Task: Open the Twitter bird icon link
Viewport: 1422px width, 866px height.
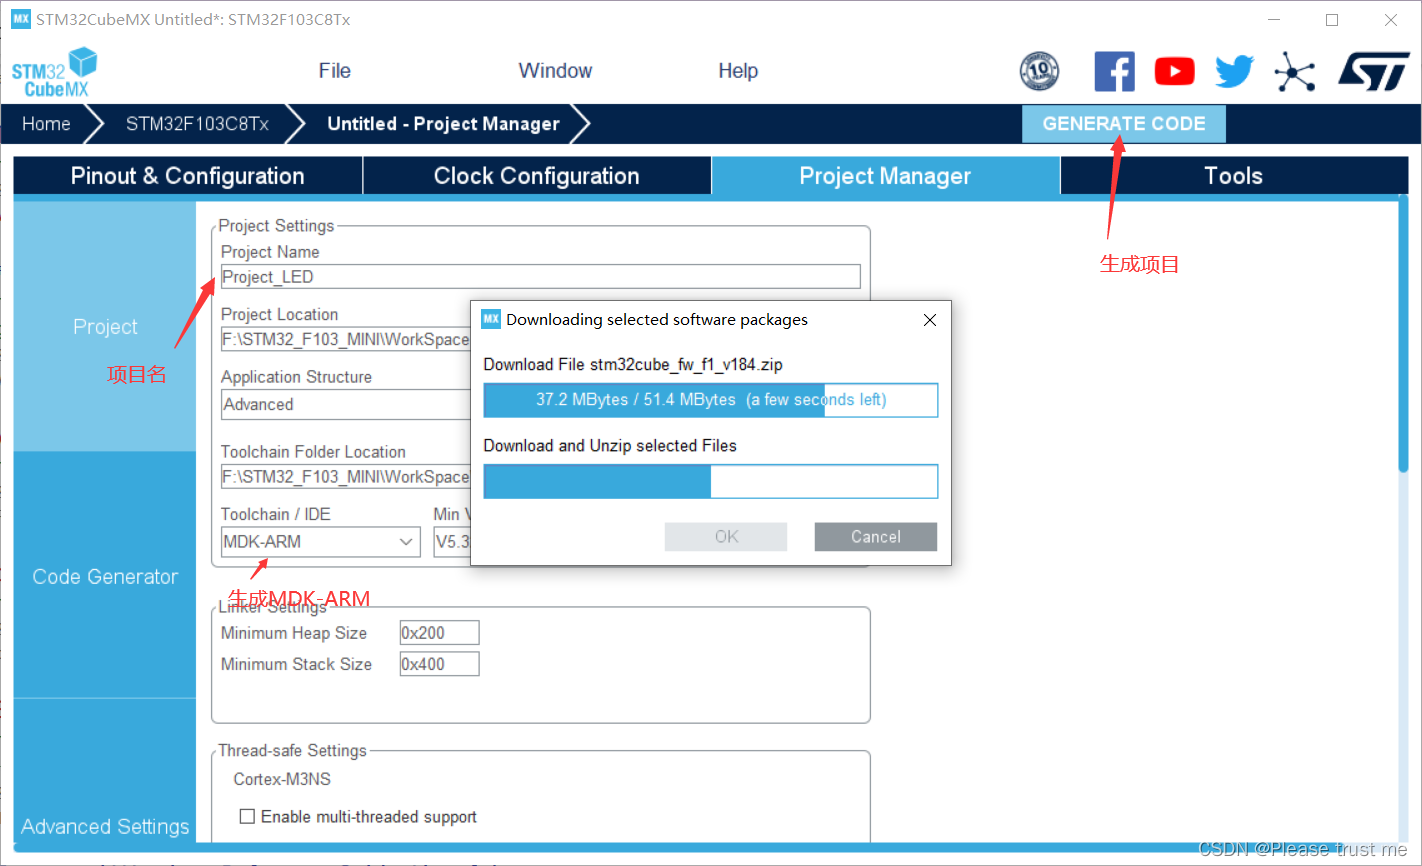Action: pyautogui.click(x=1234, y=71)
